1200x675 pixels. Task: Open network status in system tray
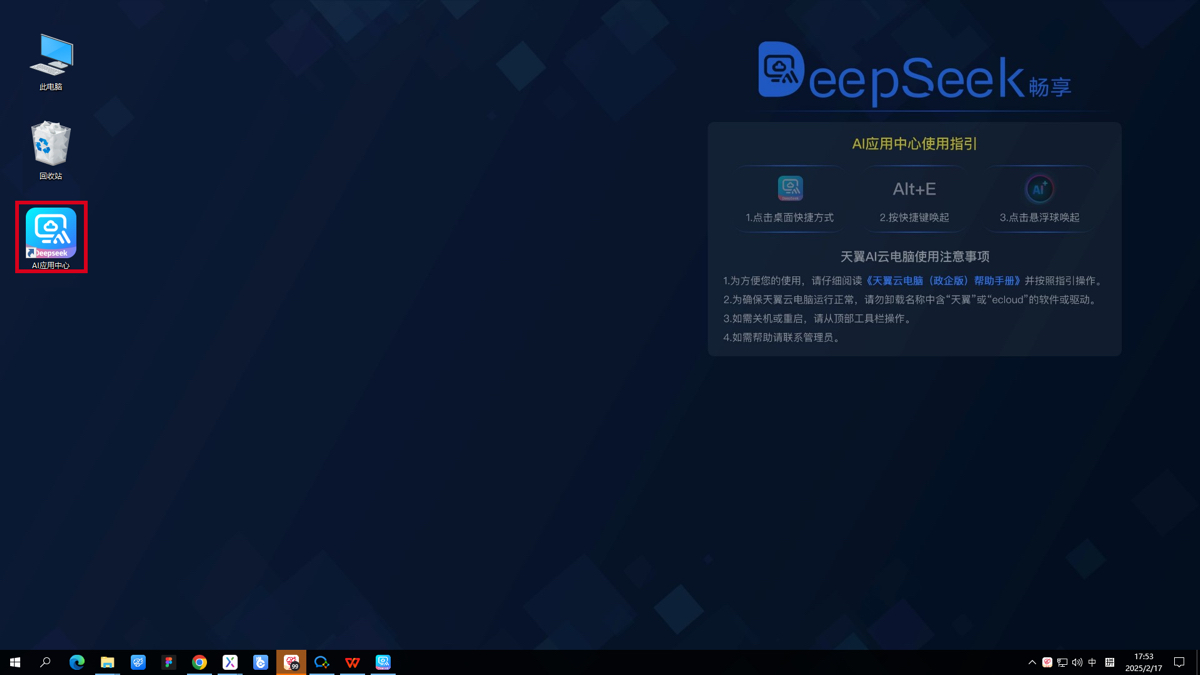pos(1062,662)
